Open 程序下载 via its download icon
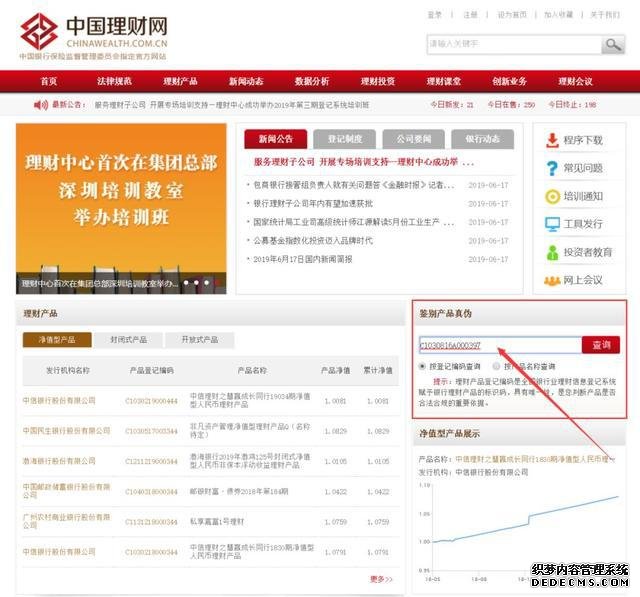This screenshot has height=597, width=640. click(552, 140)
